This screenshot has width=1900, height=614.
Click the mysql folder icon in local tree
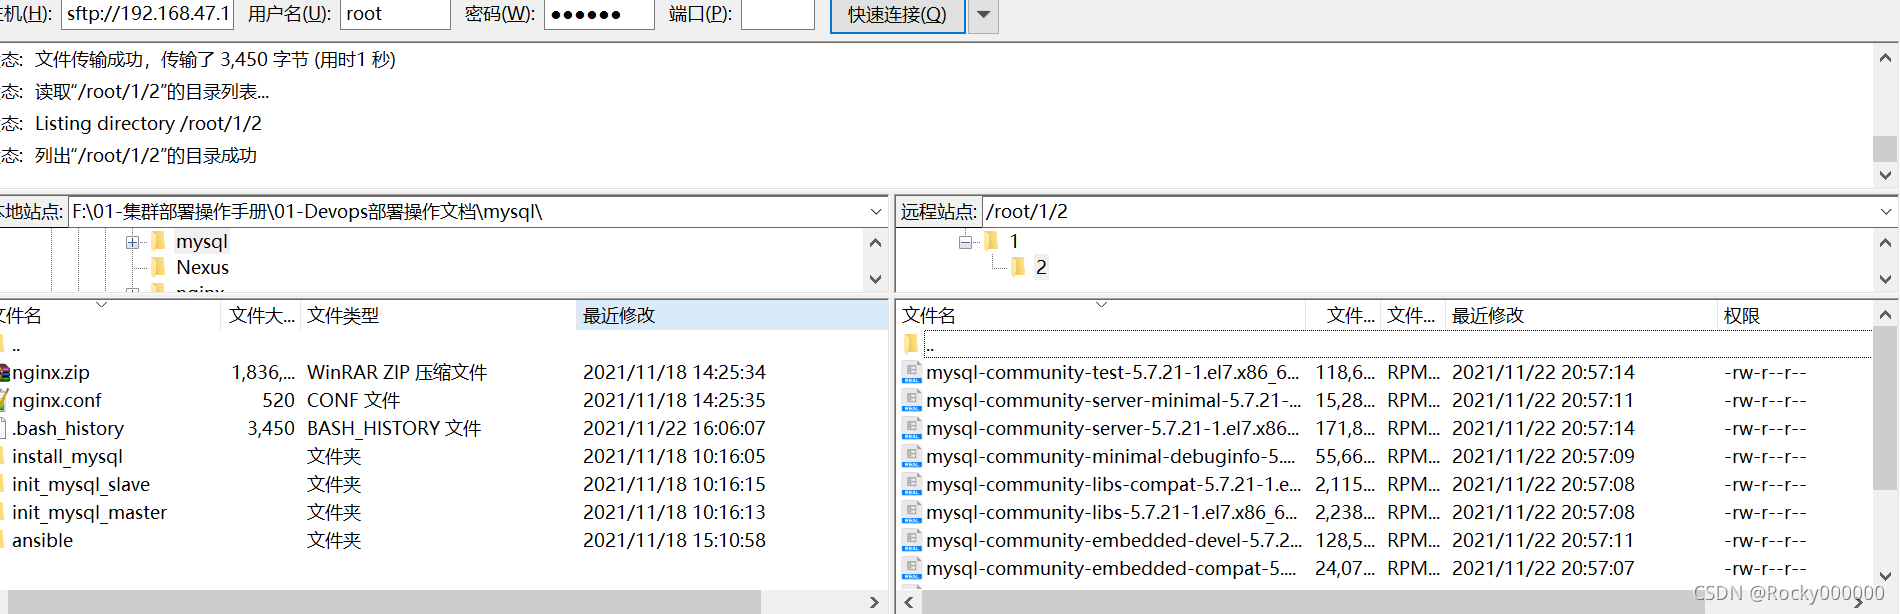(158, 241)
